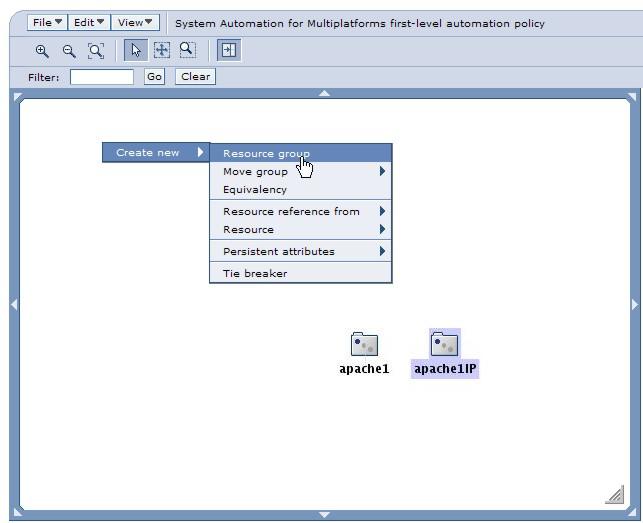Activate the zoom area marquee tool
The width and height of the screenshot is (643, 523).
(x=187, y=50)
